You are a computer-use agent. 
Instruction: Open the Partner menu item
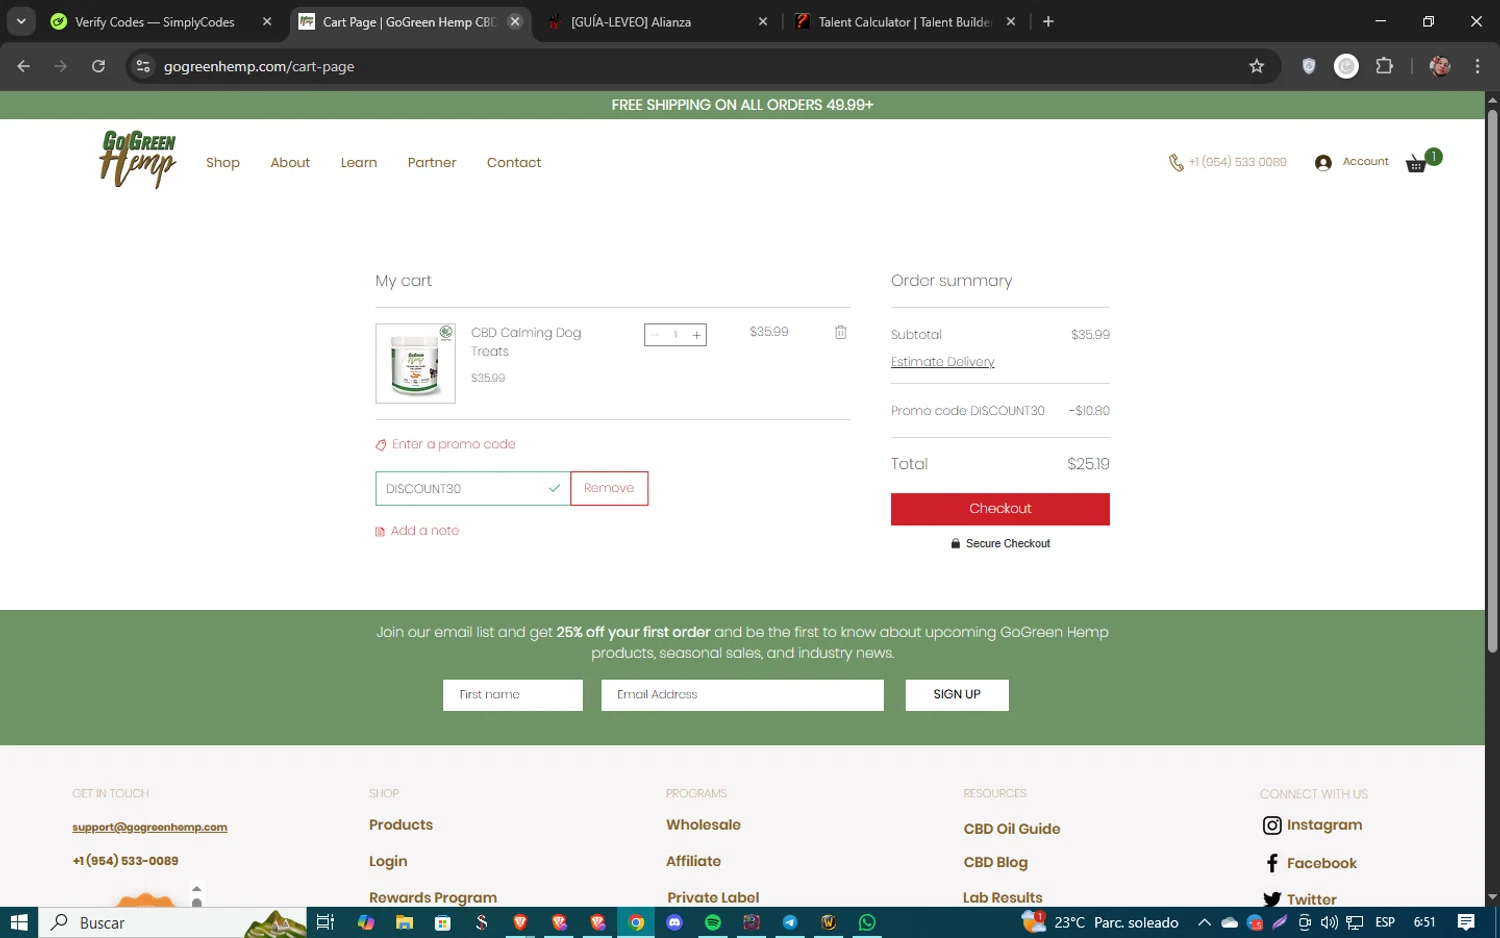[x=432, y=162]
